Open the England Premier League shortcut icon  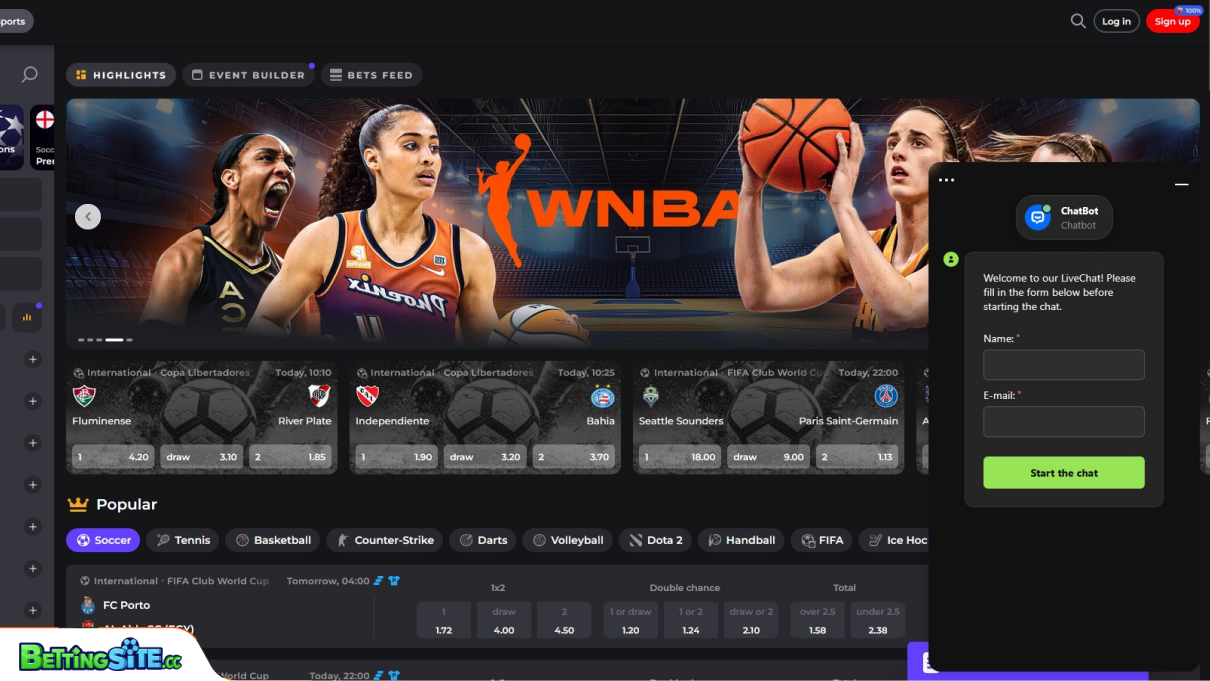[44, 137]
